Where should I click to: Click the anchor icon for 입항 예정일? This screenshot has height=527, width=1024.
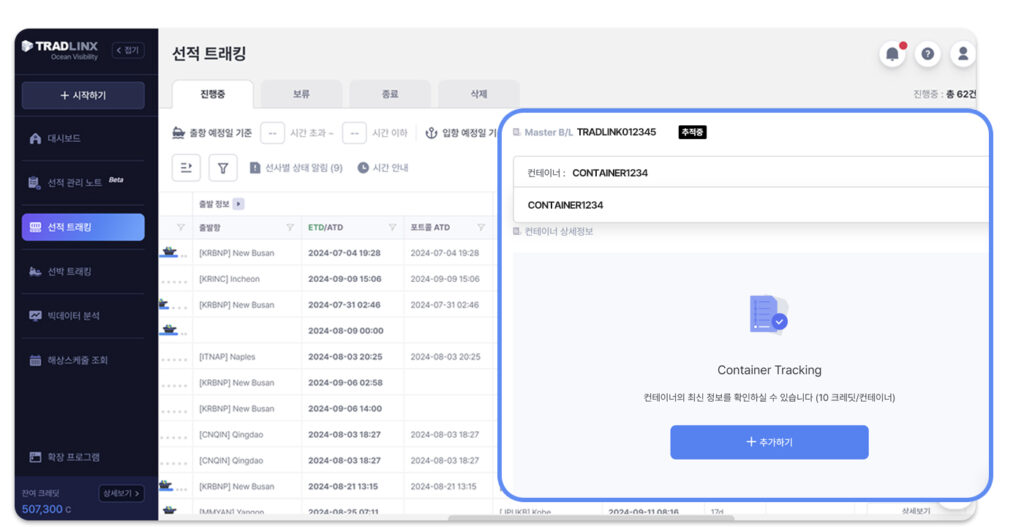click(x=431, y=133)
